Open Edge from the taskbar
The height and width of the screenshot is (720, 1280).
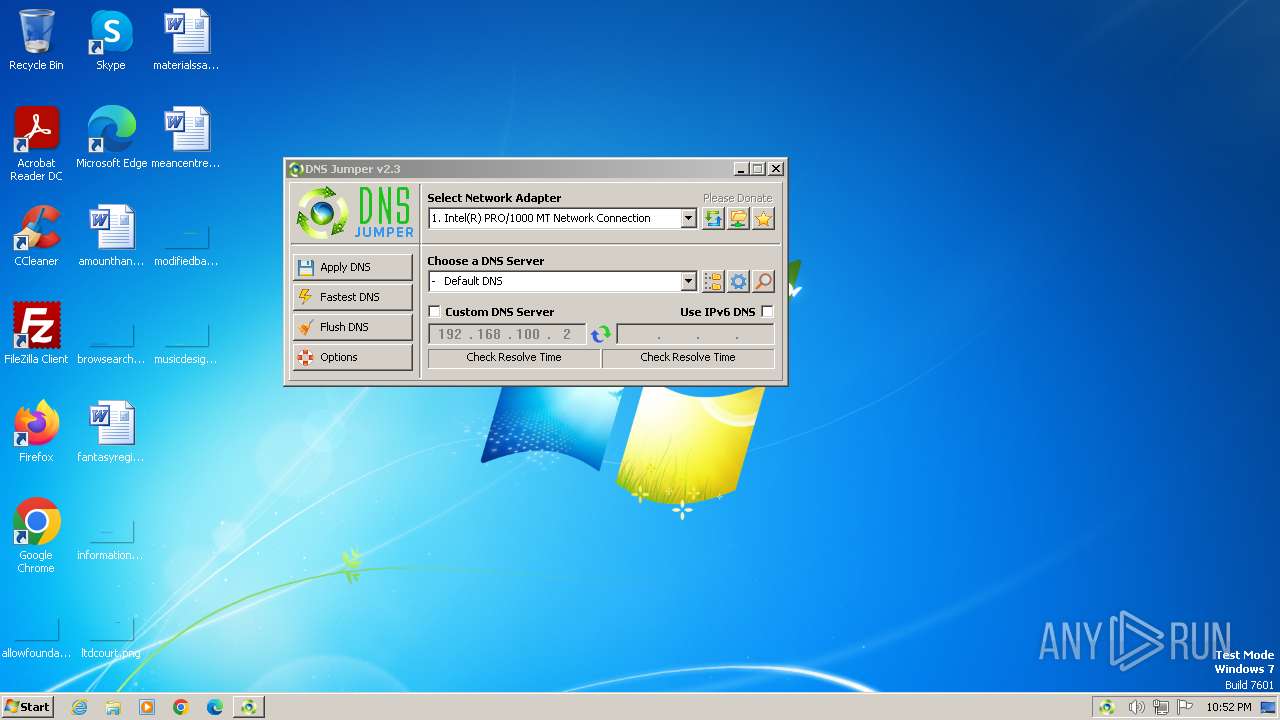click(x=215, y=707)
